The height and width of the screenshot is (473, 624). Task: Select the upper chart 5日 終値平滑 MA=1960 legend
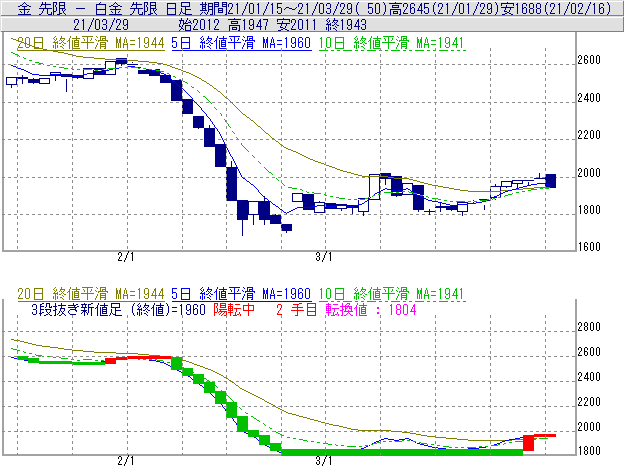coord(241,43)
